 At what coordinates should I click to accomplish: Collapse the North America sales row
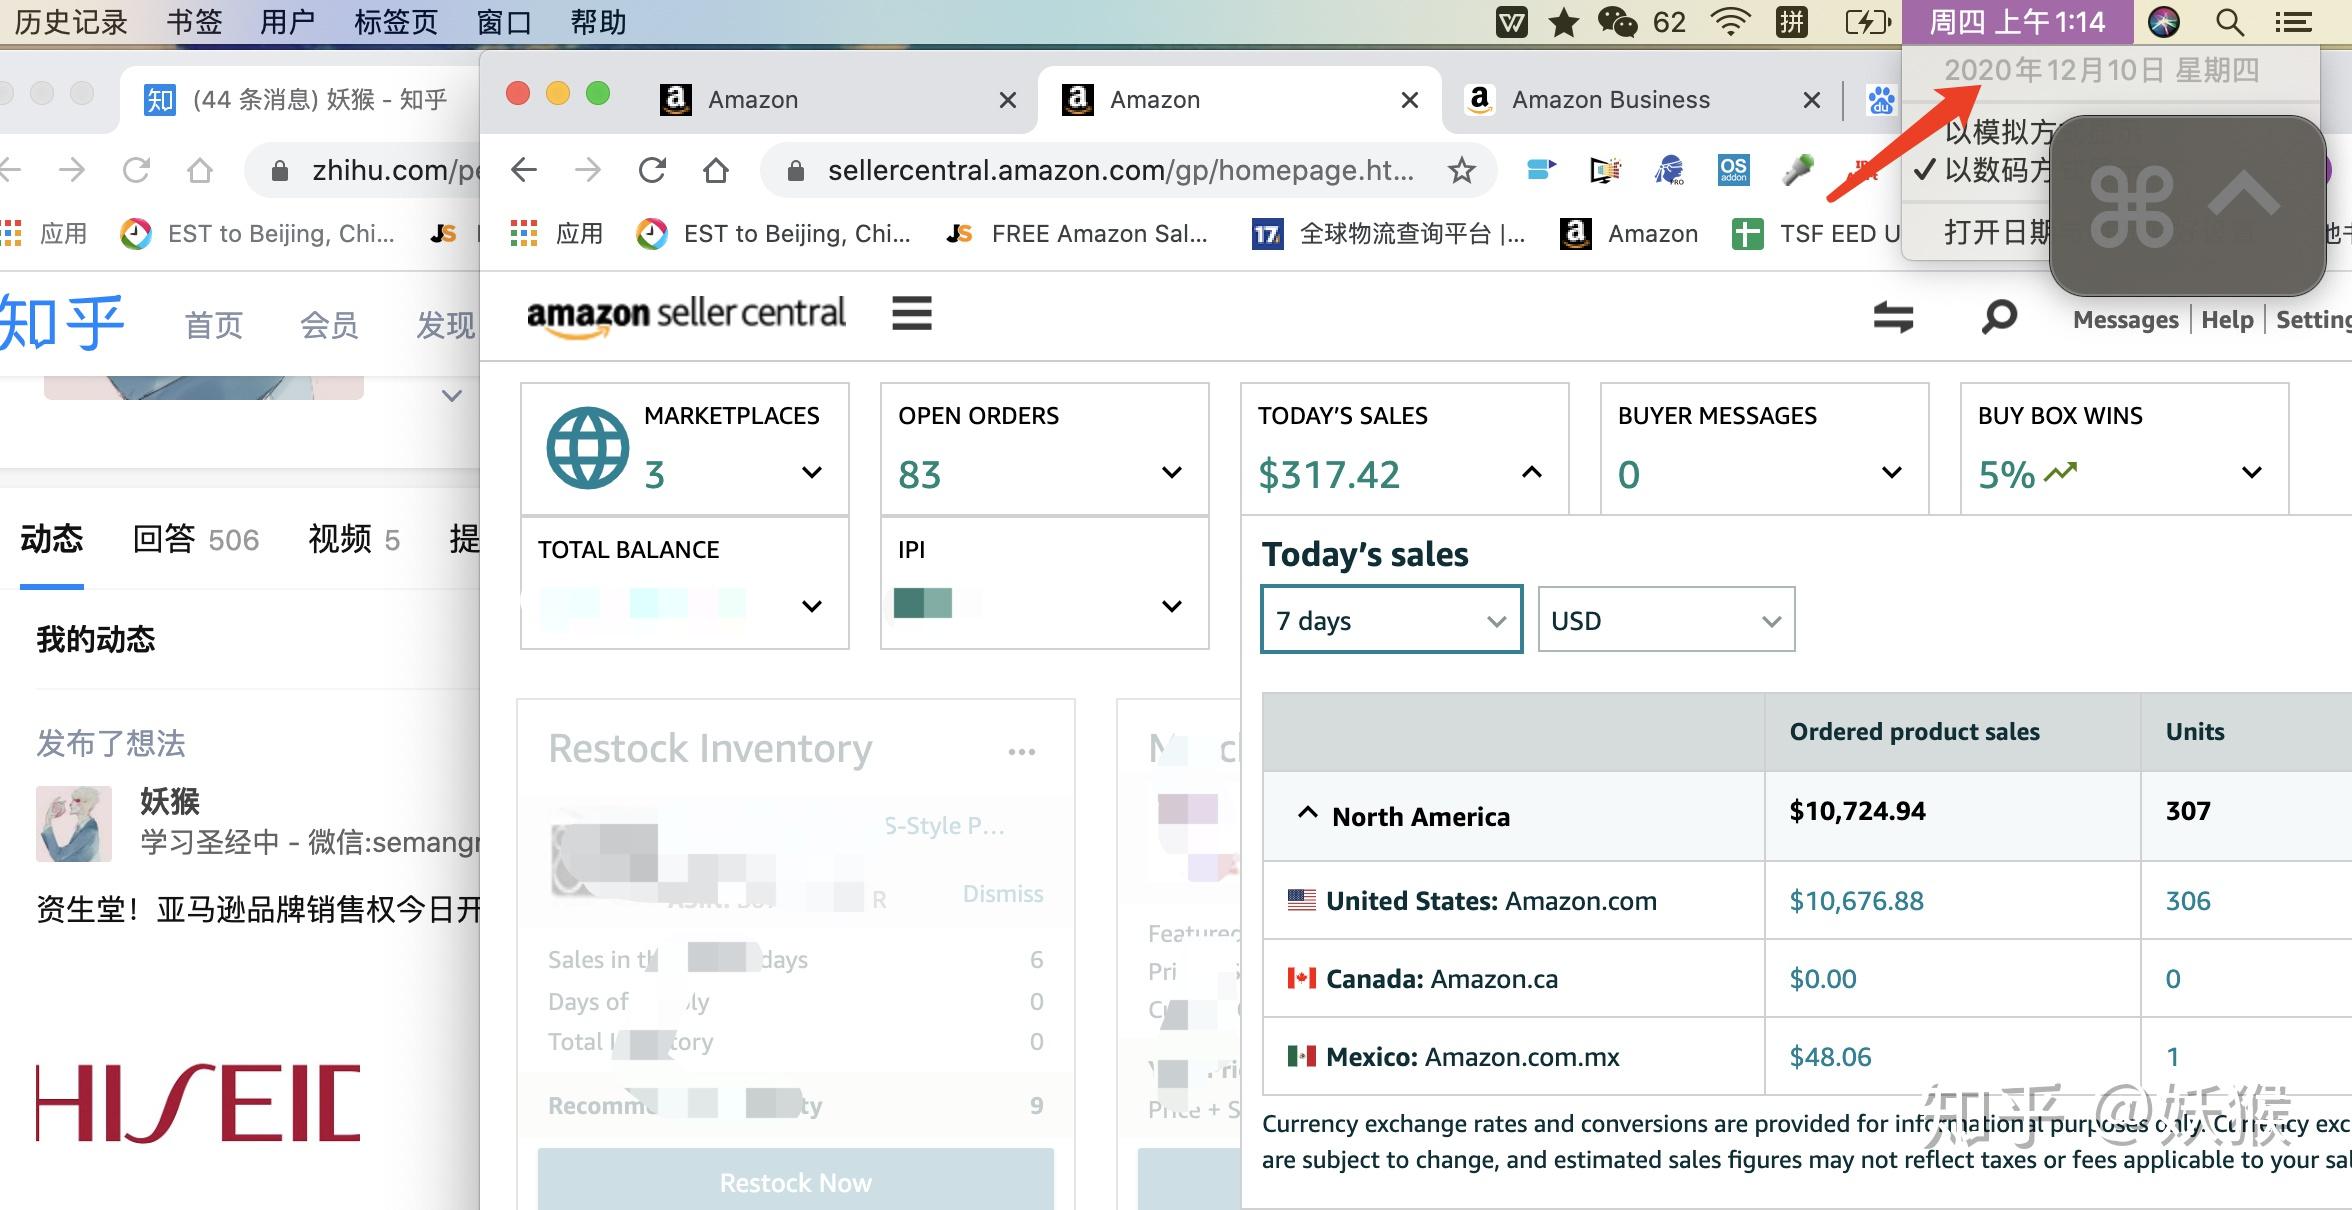coord(1307,814)
